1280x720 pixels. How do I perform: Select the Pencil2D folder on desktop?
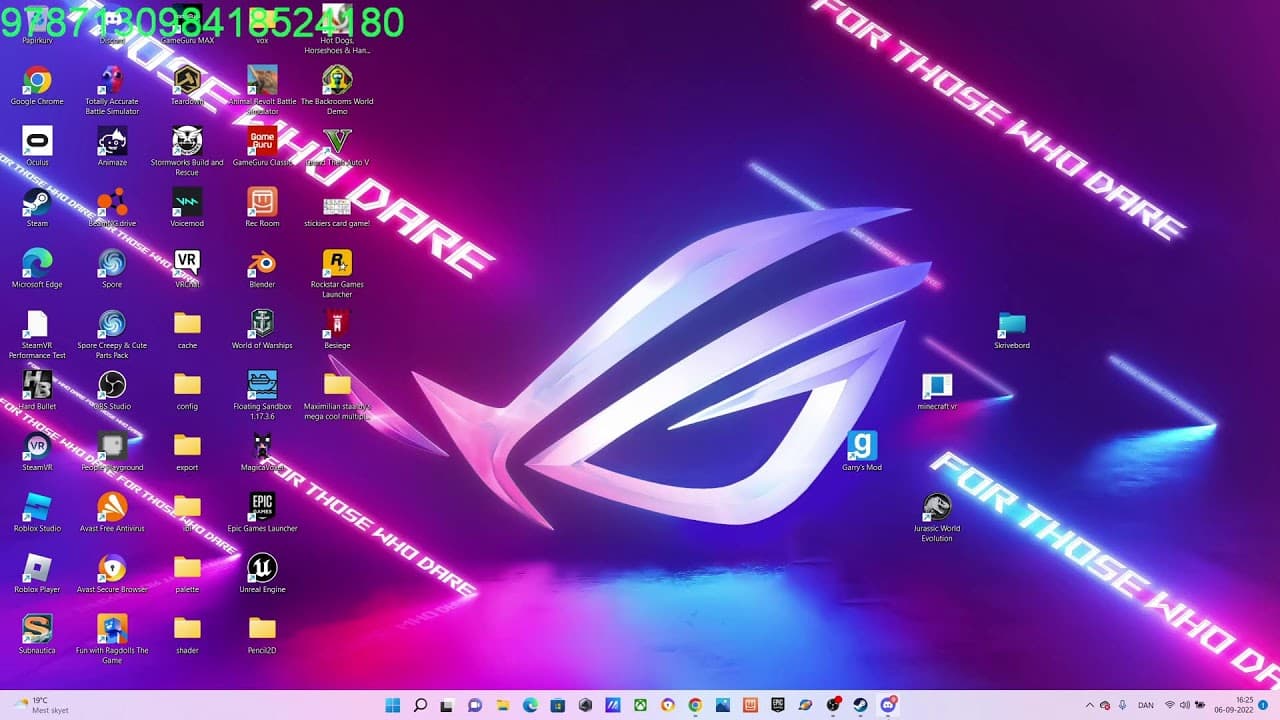(262, 635)
